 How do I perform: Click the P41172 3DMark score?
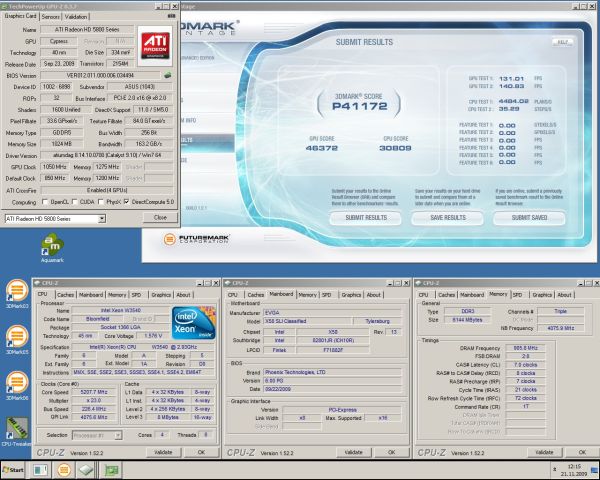pyautogui.click(x=360, y=106)
